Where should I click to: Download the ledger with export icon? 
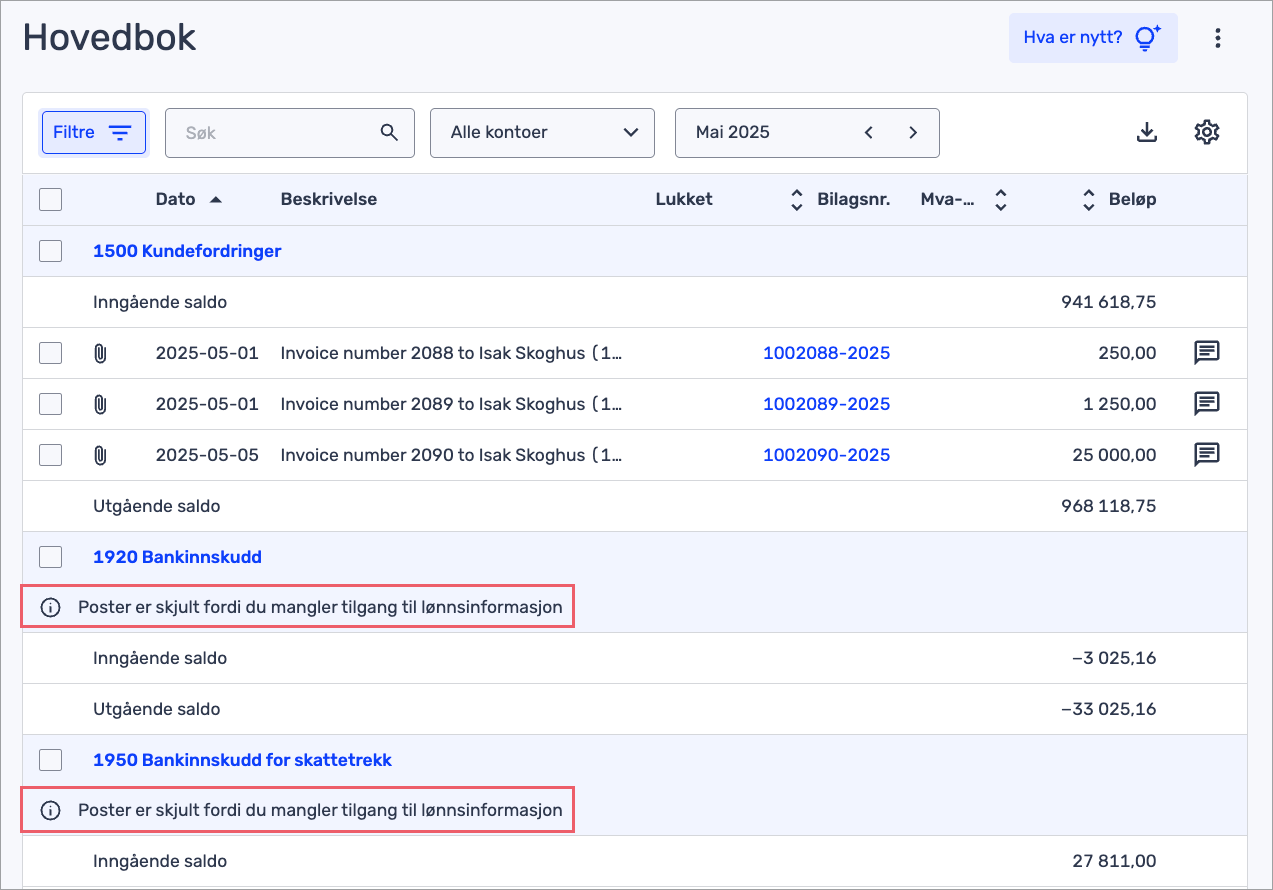tap(1147, 132)
